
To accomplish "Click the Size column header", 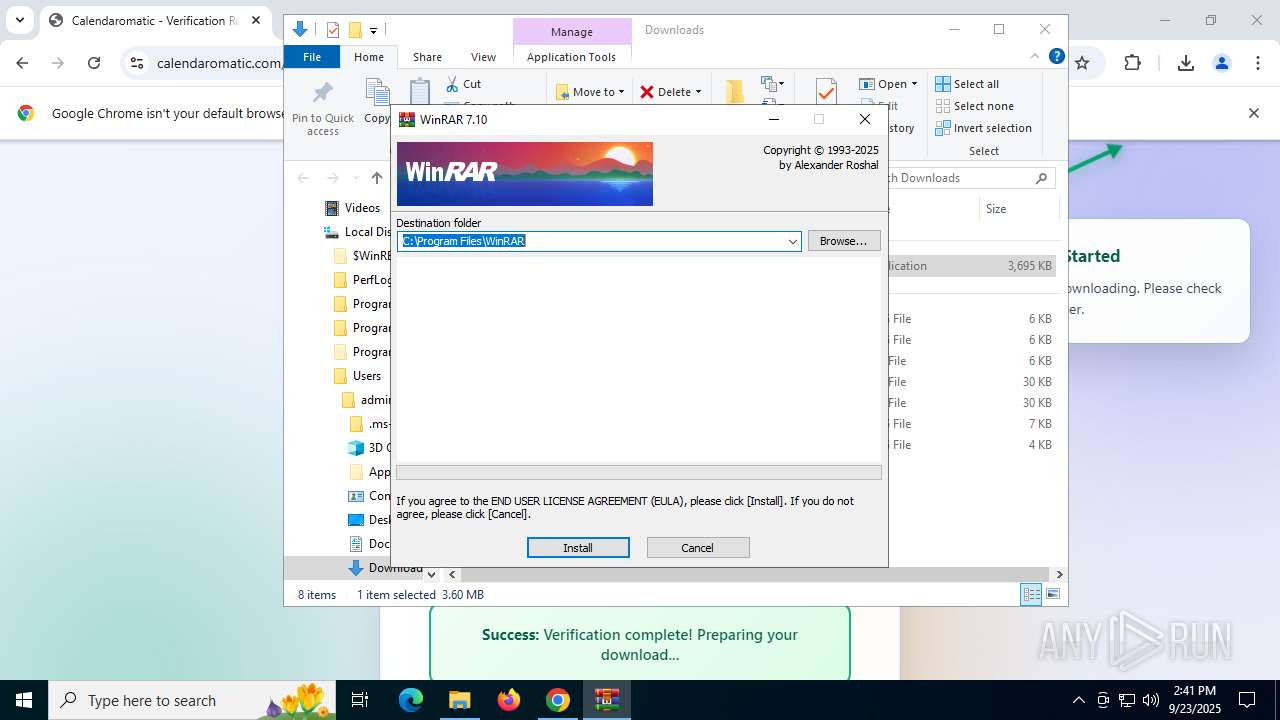I will [1017, 209].
